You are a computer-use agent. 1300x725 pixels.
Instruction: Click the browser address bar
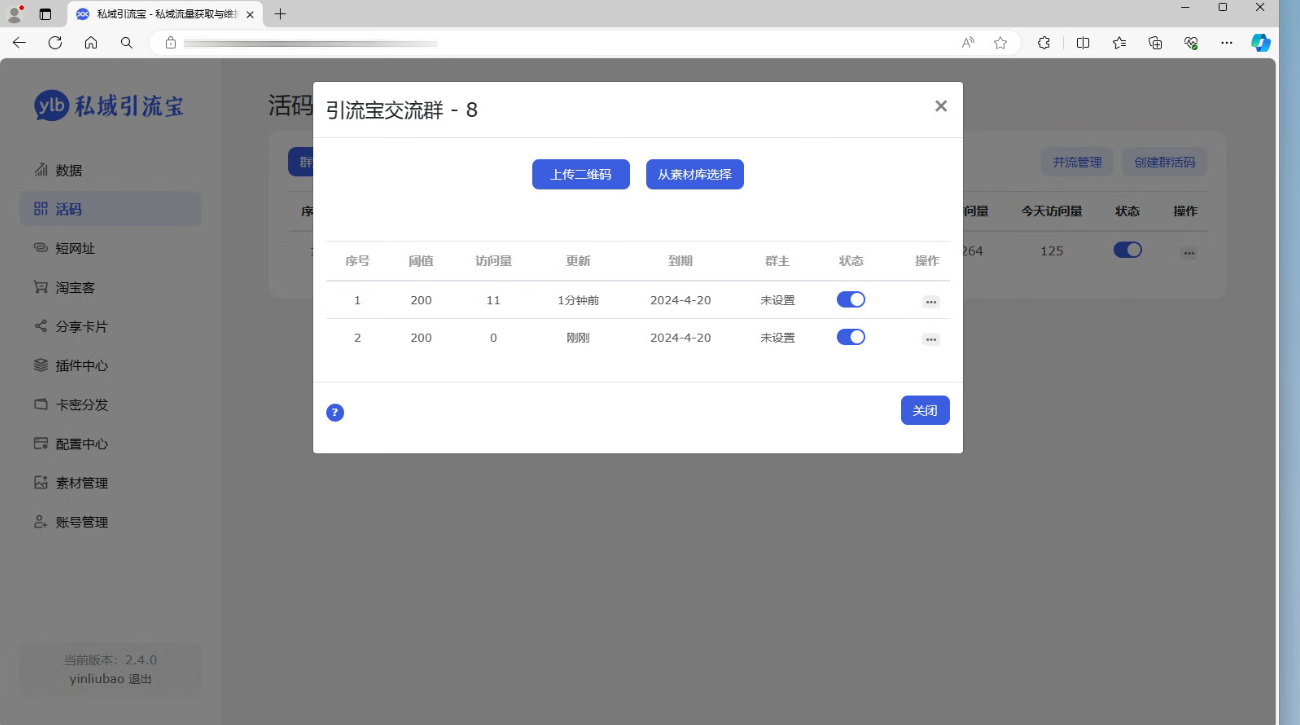click(x=560, y=43)
